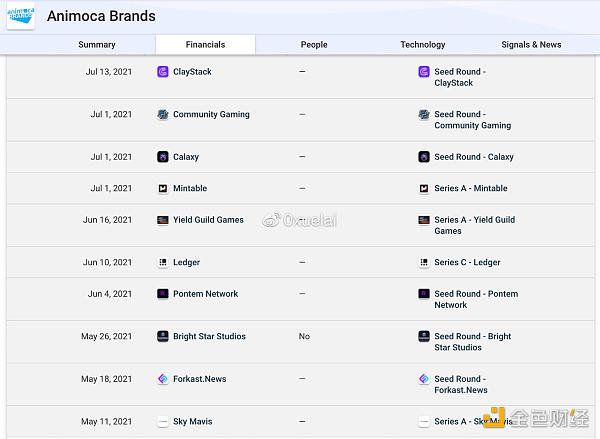Go to the Technology tab

(x=423, y=45)
